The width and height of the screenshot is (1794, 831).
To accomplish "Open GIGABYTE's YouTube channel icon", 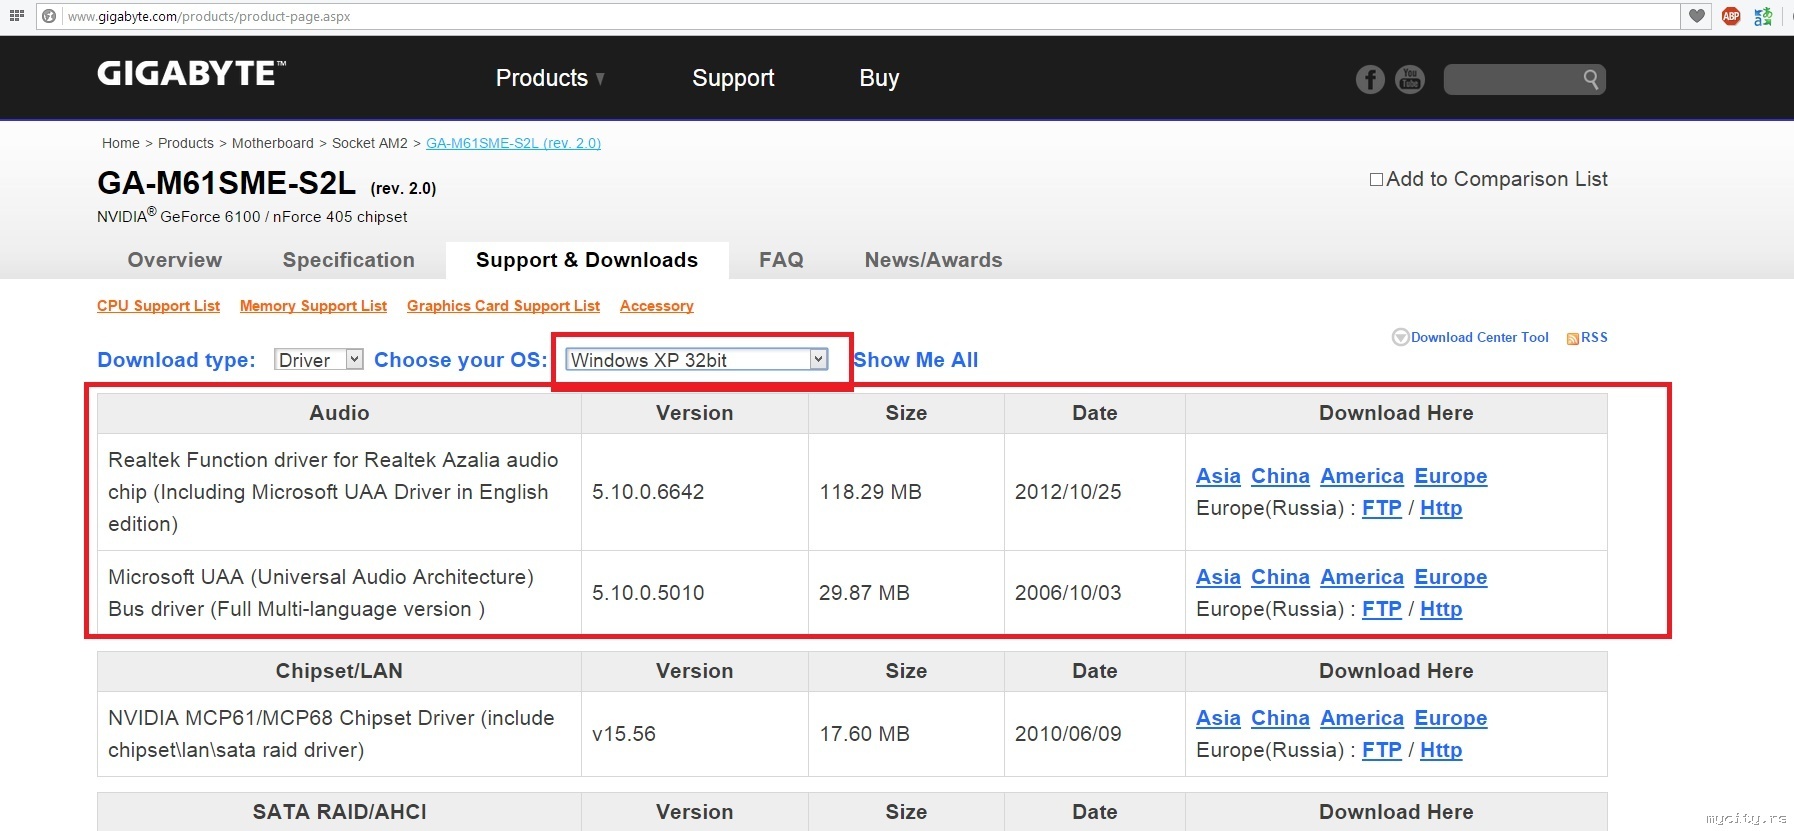I will point(1410,79).
